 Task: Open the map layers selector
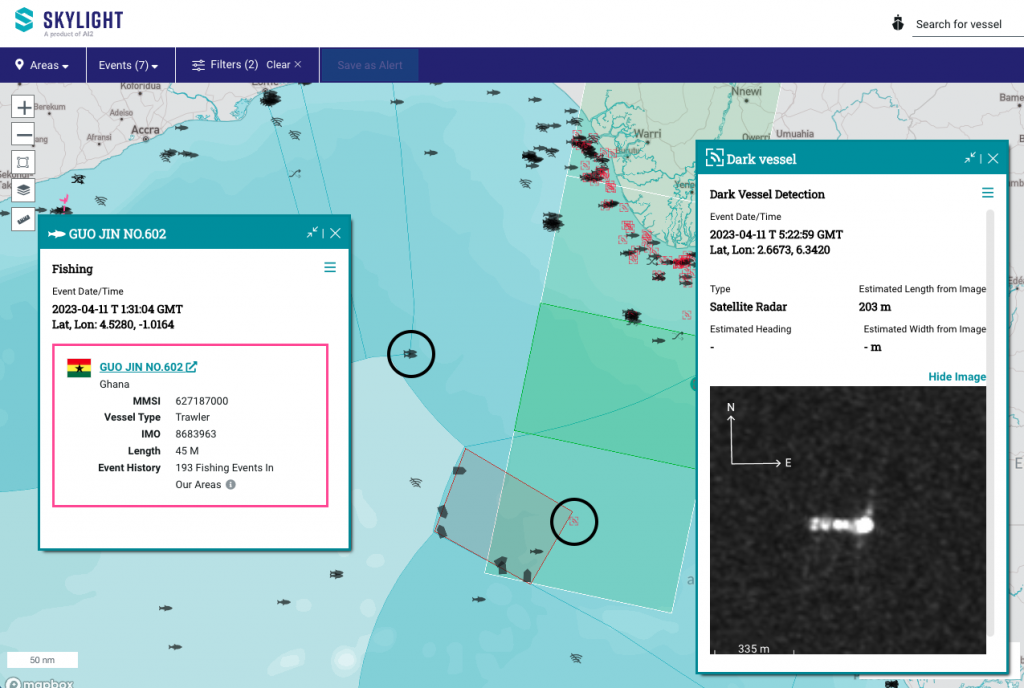[x=22, y=190]
